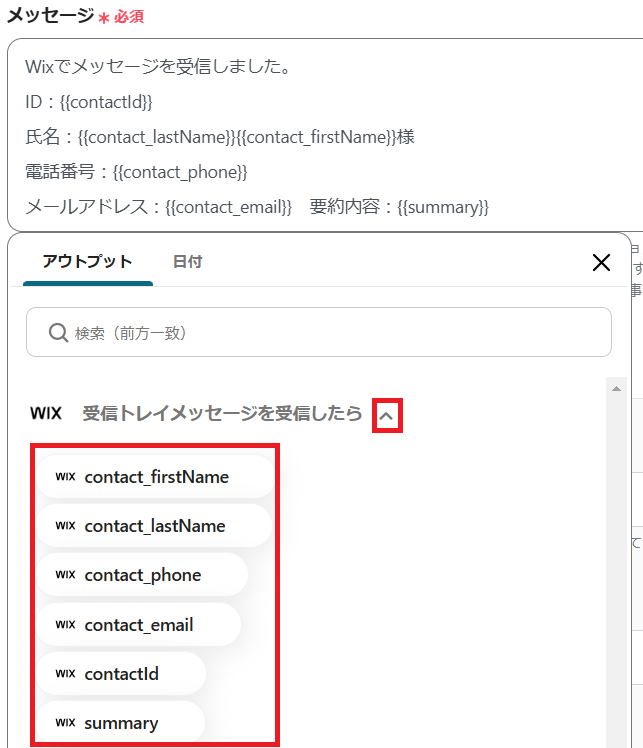Click the Wix icon beside contact_email
This screenshot has width=643, height=748.
point(65,625)
